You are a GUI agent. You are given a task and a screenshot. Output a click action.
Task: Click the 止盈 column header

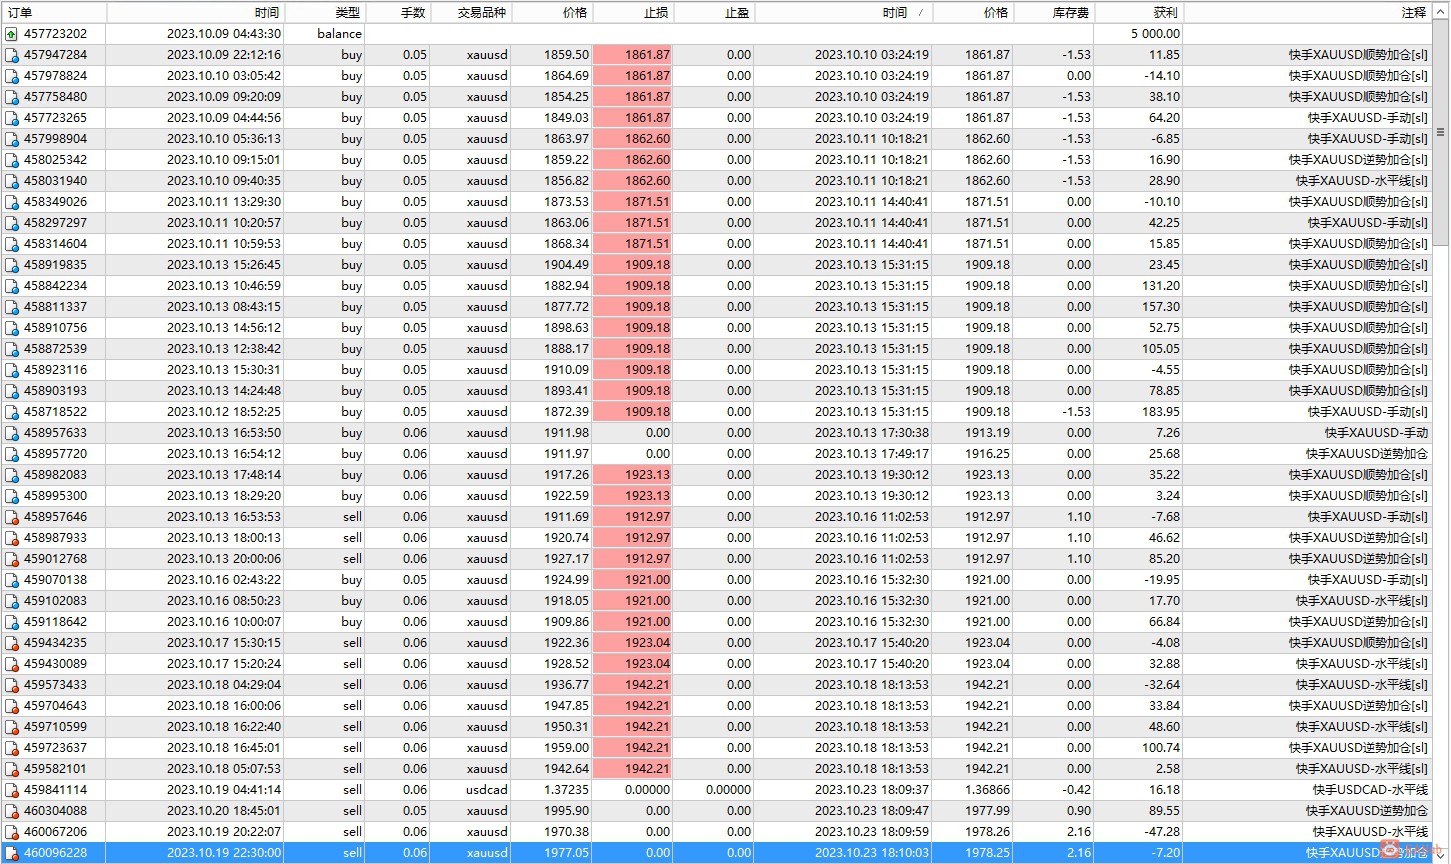714,12
